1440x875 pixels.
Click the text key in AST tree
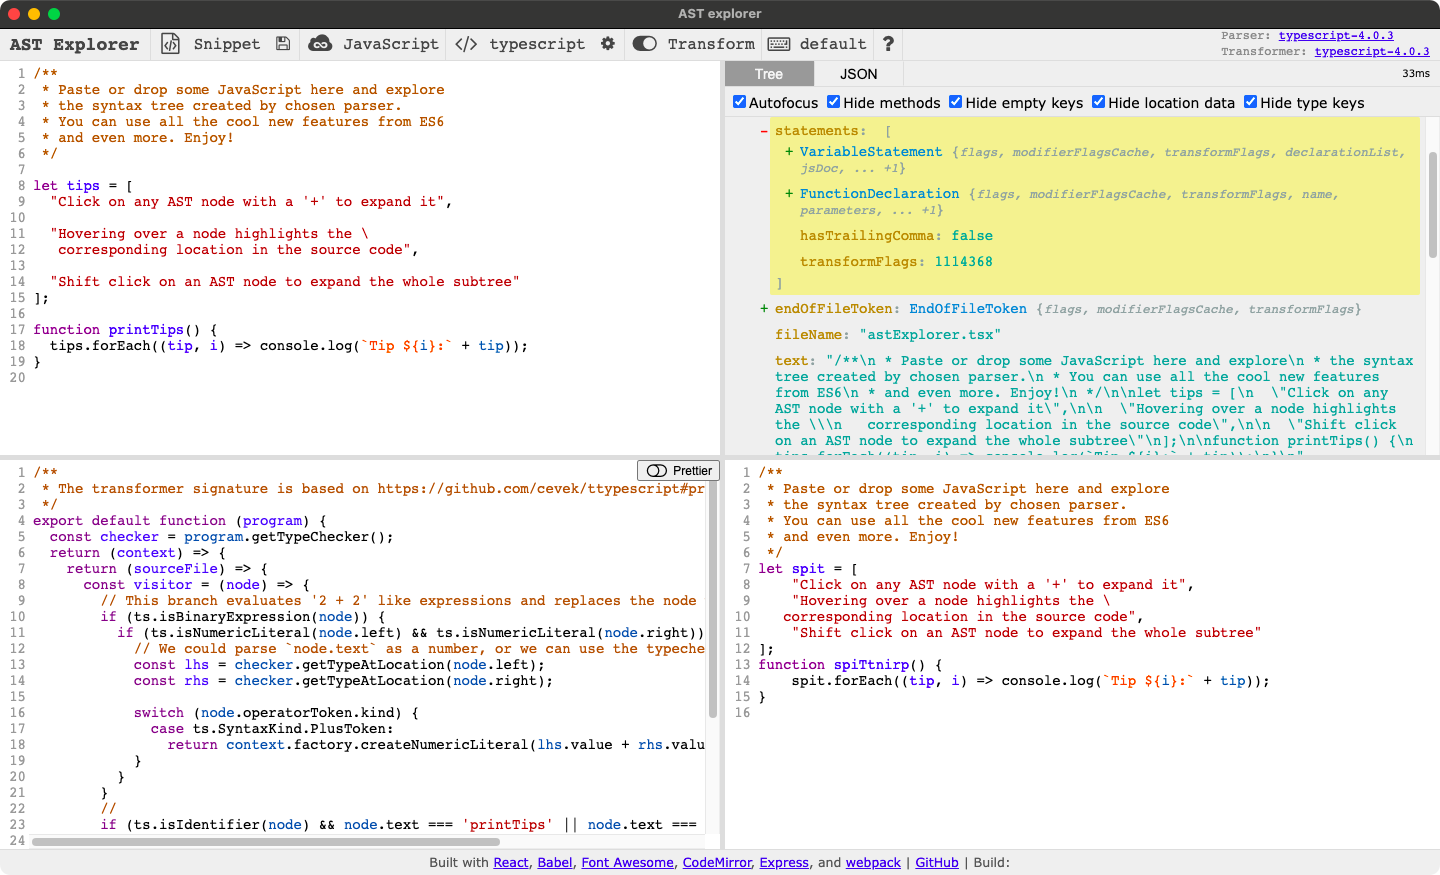pyautogui.click(x=792, y=361)
